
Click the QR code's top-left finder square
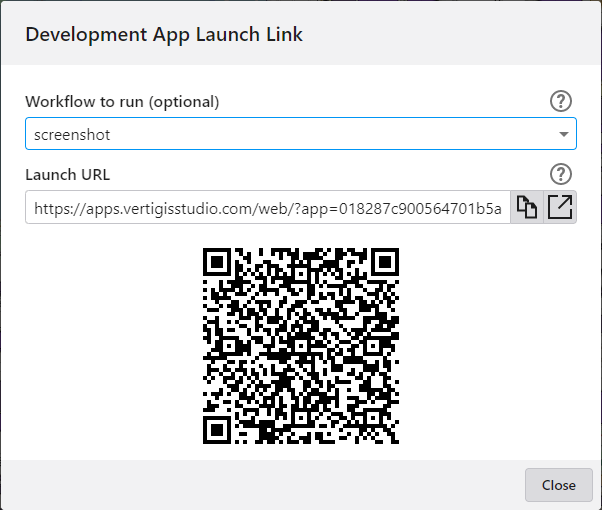219,263
